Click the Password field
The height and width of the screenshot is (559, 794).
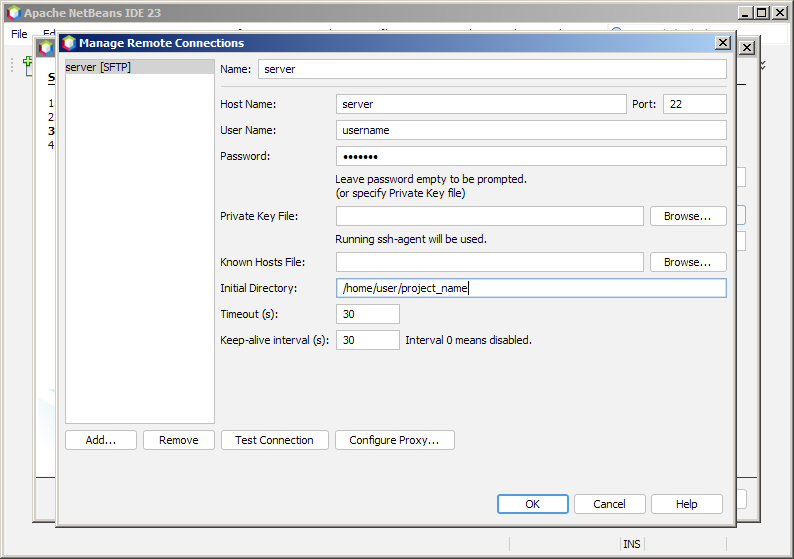(x=530, y=156)
